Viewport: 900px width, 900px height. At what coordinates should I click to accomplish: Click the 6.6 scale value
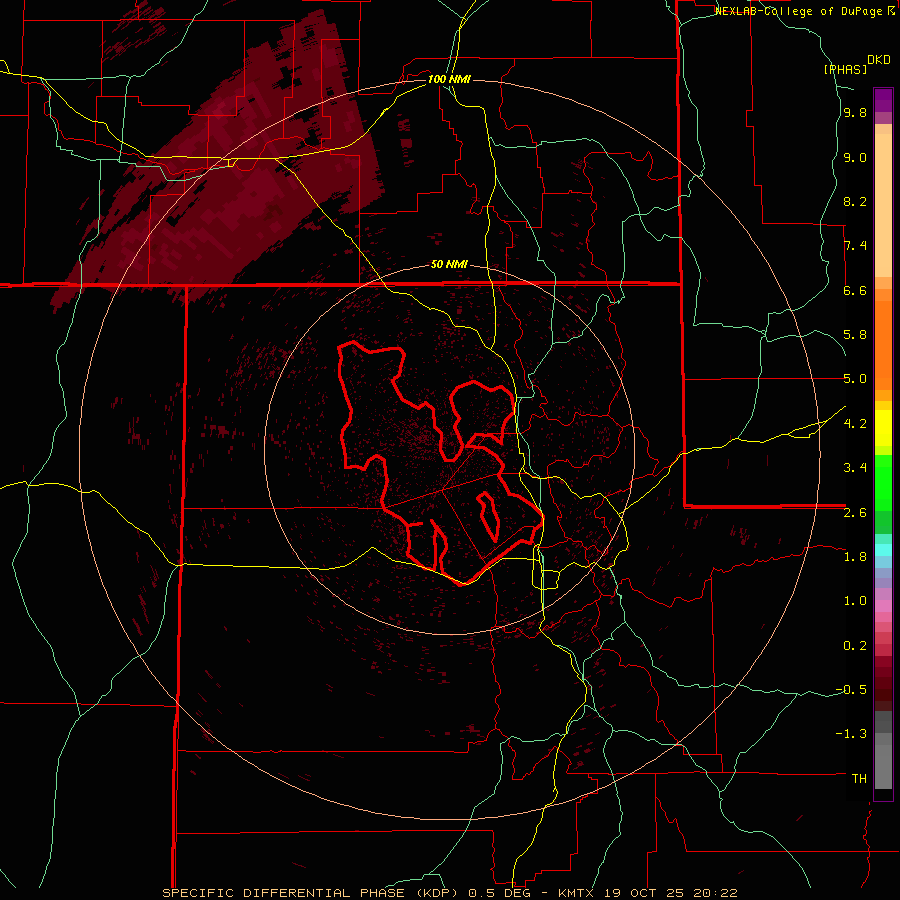click(x=855, y=290)
